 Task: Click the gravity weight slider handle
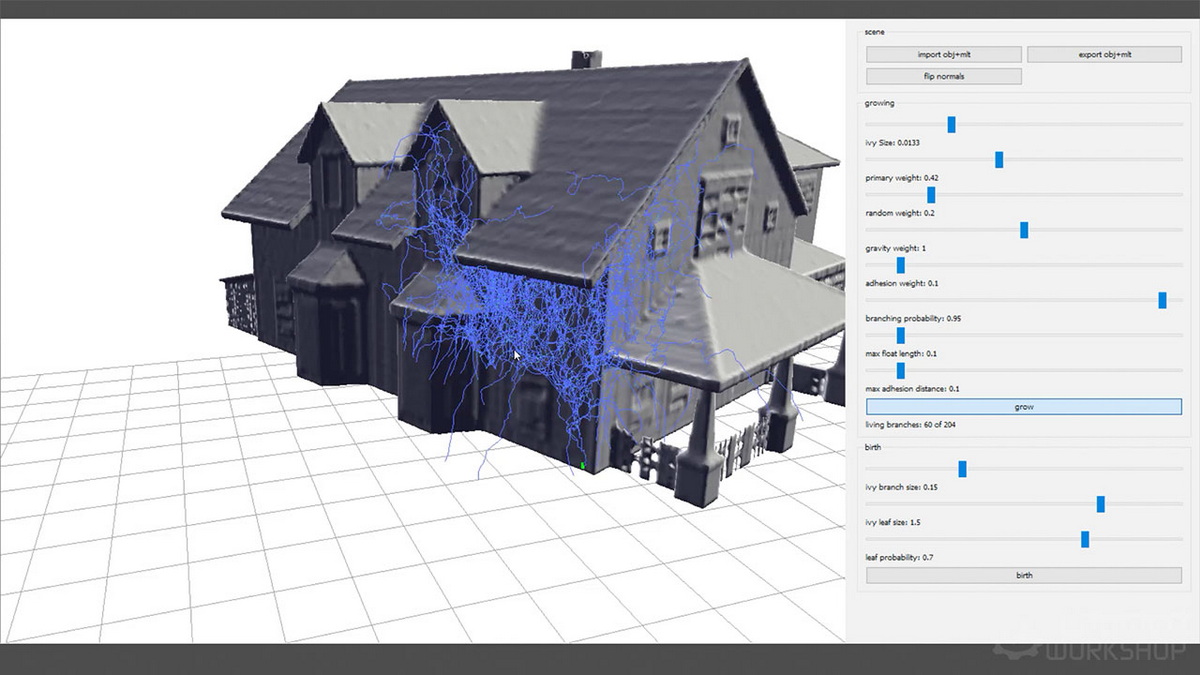click(x=1024, y=229)
